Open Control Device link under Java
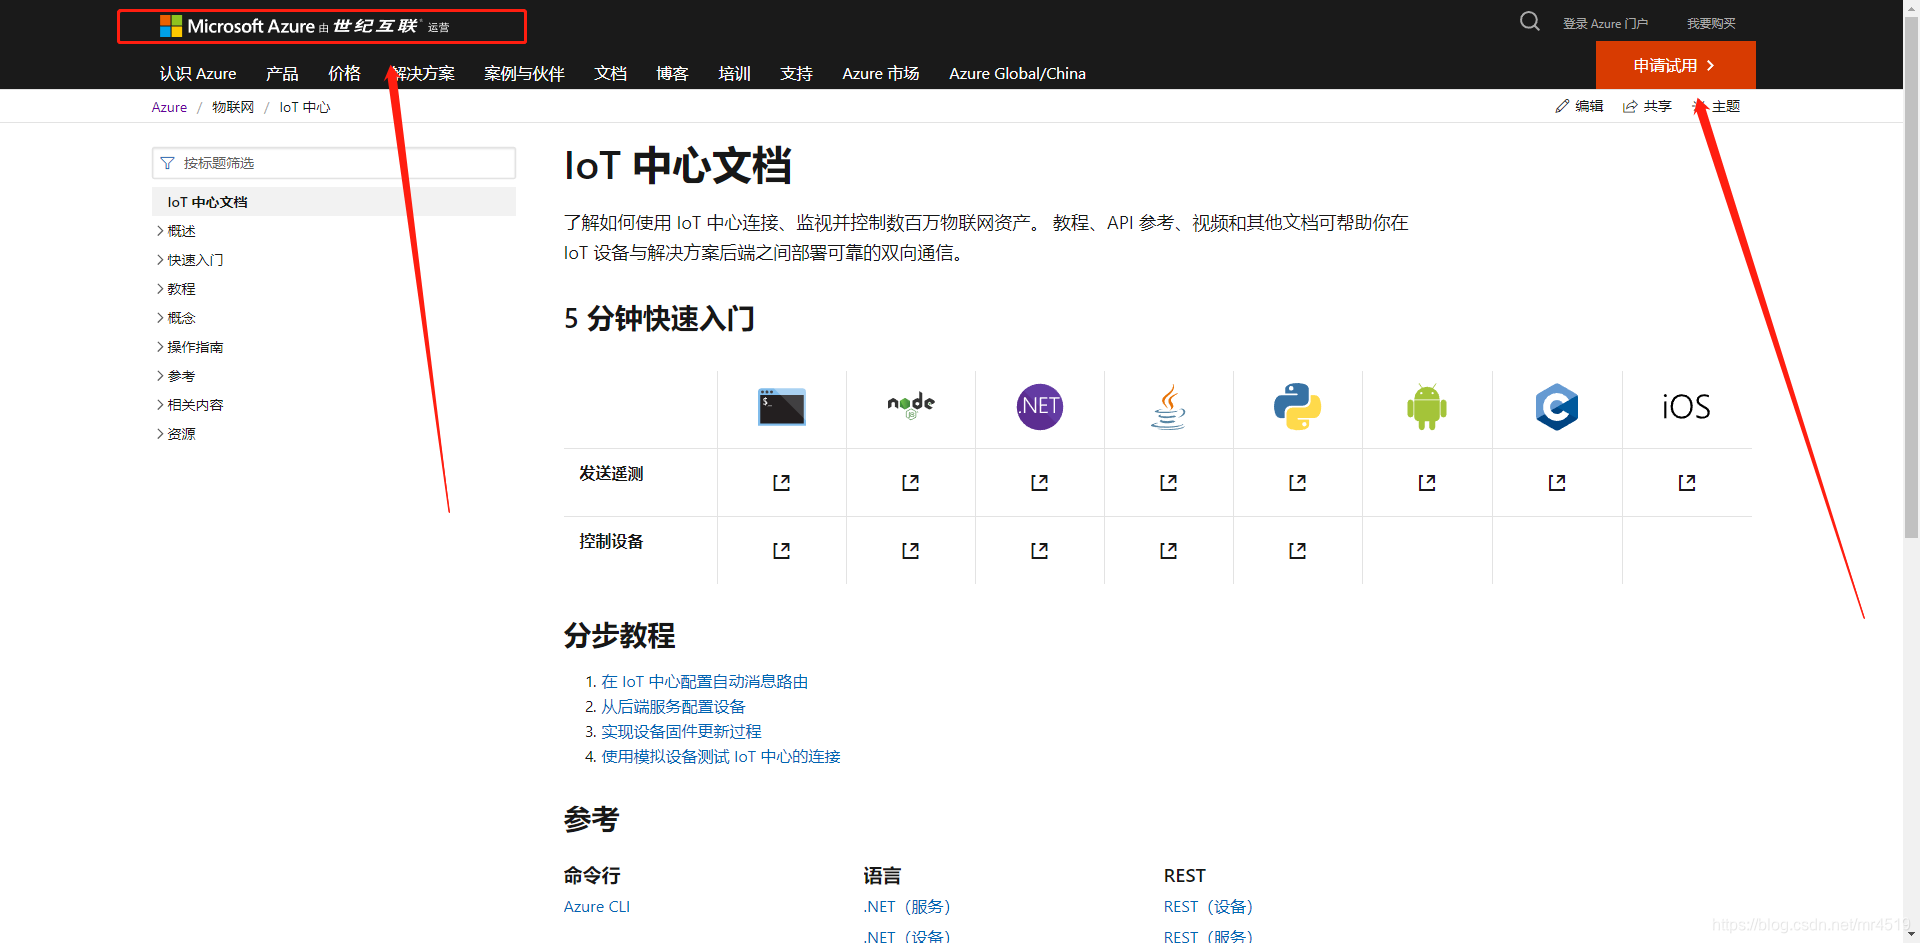The width and height of the screenshot is (1920, 943). coord(1168,551)
